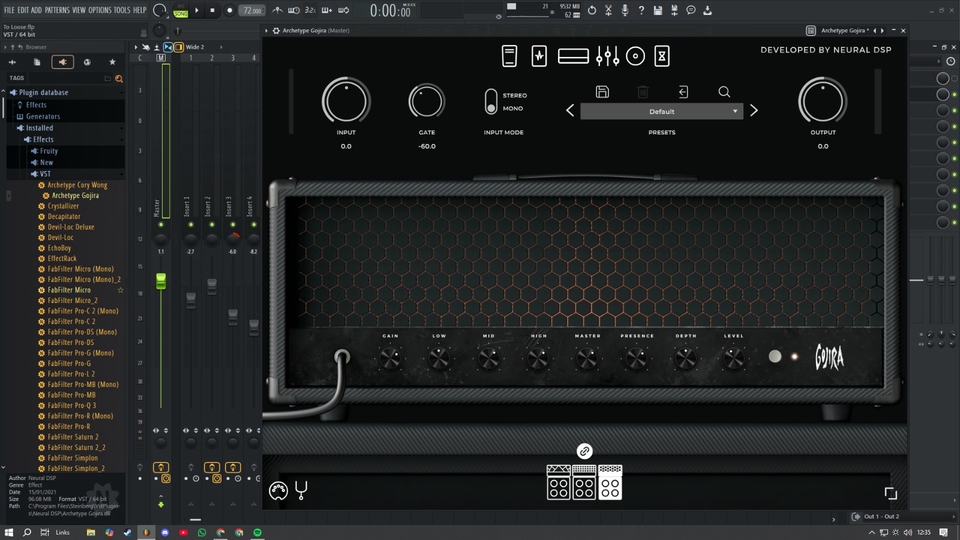The image size is (960, 540).
Task: Open the tuner fork icon
Action: pyautogui.click(x=301, y=491)
